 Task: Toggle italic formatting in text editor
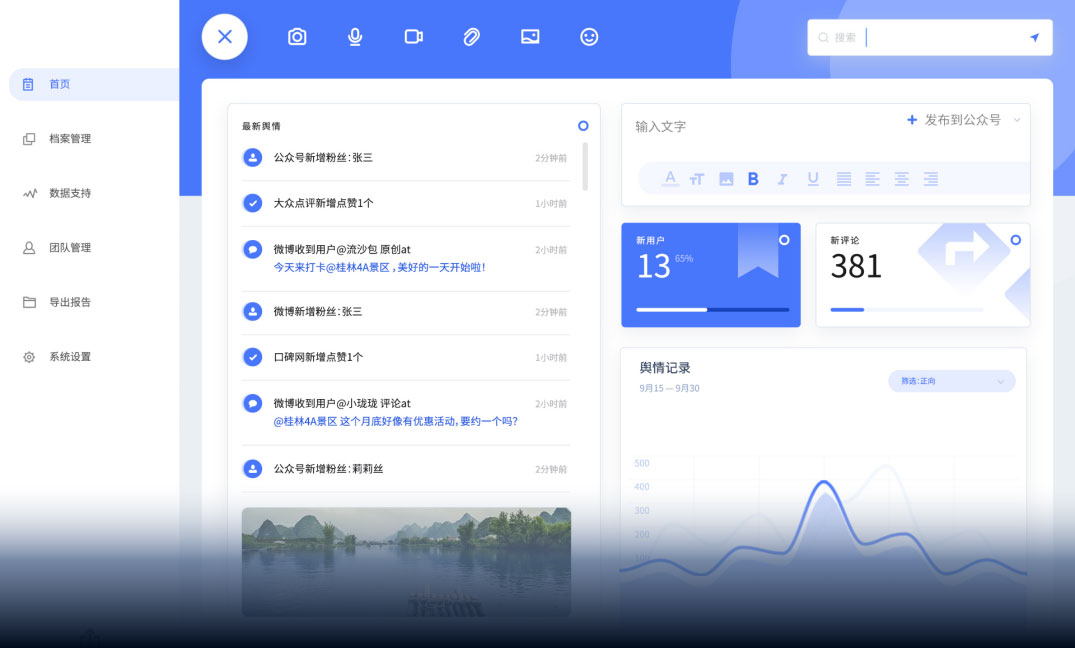pos(782,179)
